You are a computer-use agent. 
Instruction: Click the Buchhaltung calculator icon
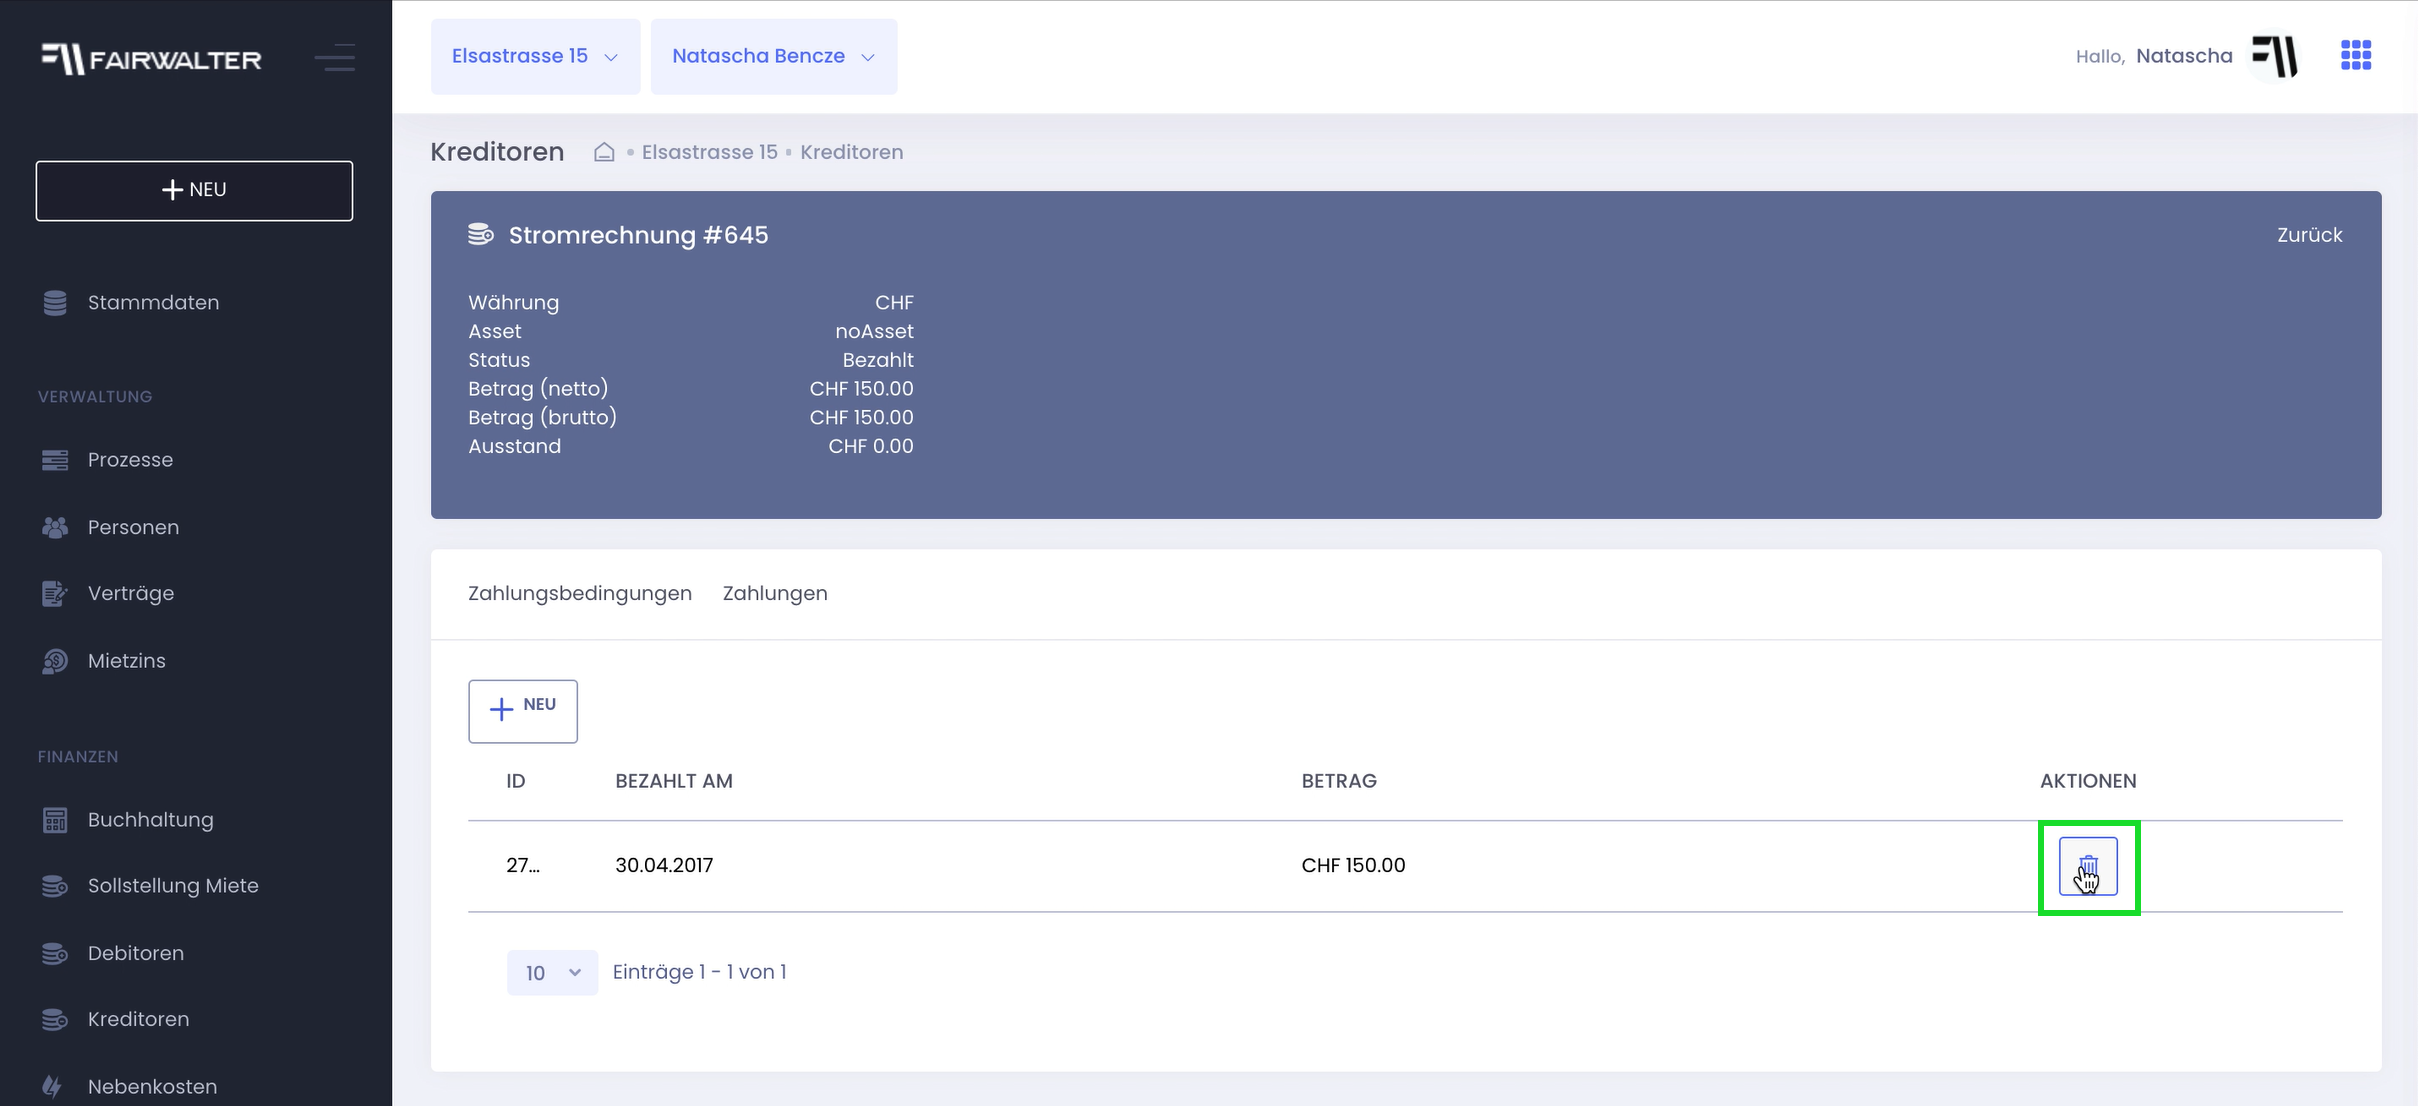(x=55, y=820)
